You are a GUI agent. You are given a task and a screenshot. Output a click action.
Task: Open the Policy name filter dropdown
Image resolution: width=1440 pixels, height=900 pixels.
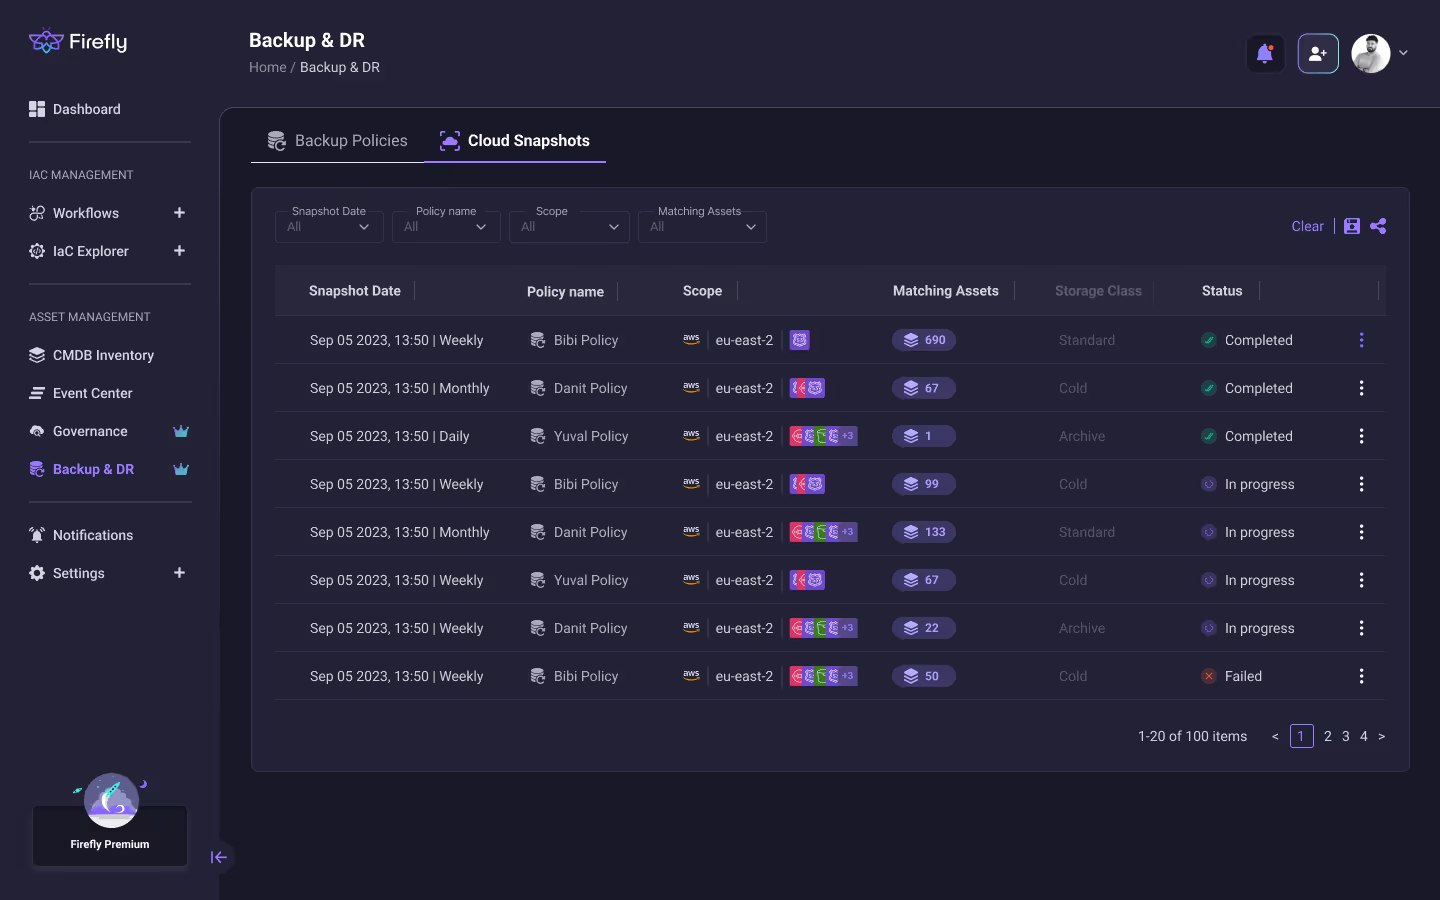click(446, 227)
